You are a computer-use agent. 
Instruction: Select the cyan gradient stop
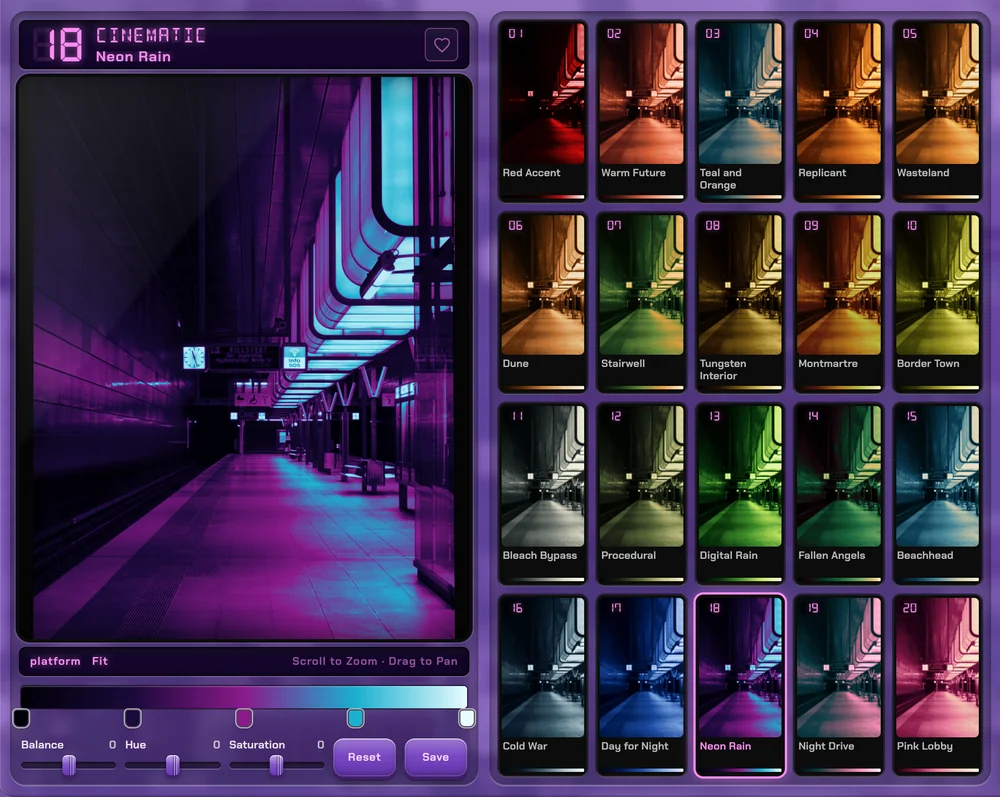[355, 718]
